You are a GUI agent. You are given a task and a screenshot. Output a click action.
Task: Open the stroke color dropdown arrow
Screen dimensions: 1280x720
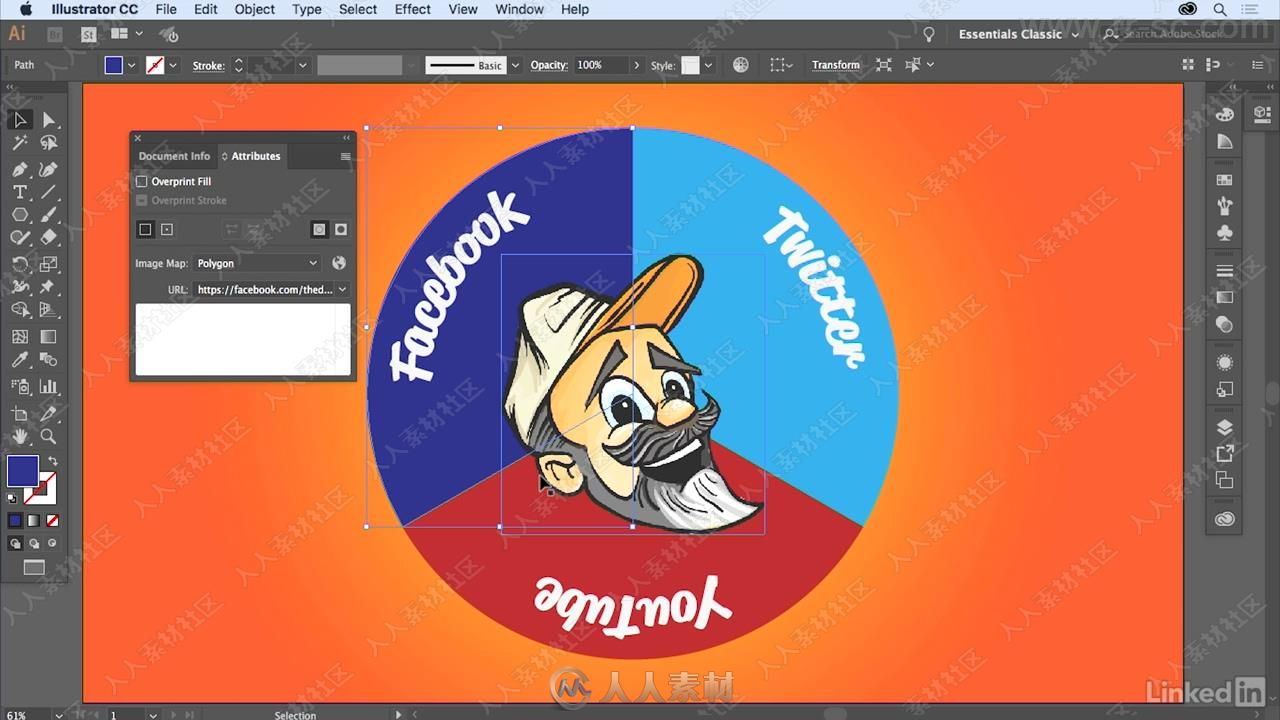click(173, 65)
